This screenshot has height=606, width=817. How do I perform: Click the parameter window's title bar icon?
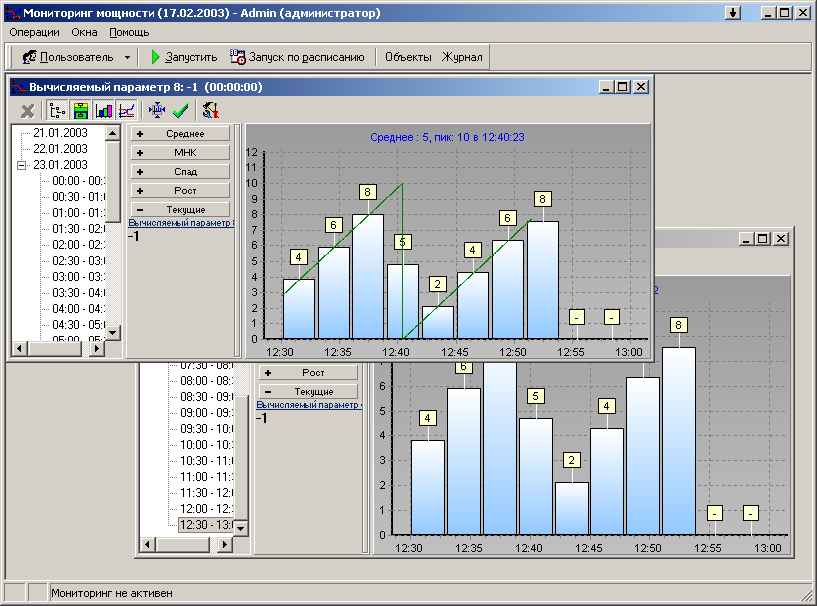click(x=19, y=87)
